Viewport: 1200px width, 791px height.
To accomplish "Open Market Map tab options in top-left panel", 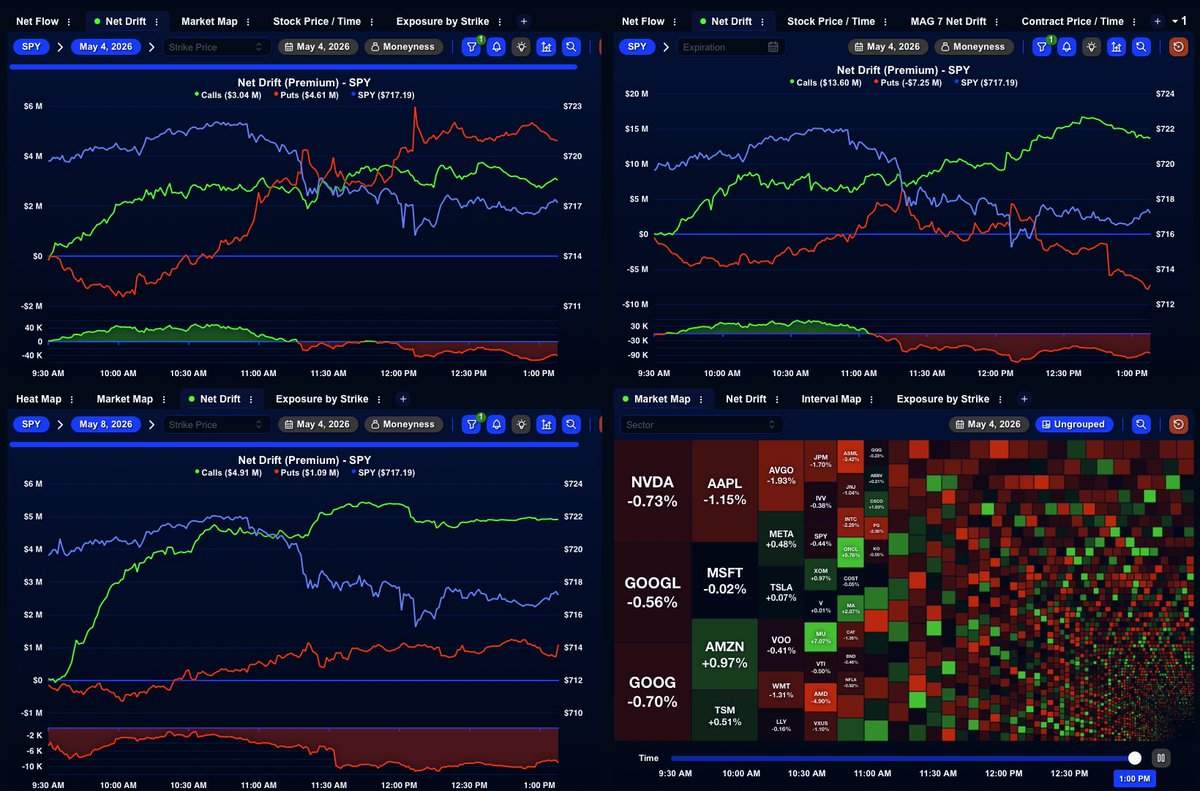I will [x=248, y=21].
